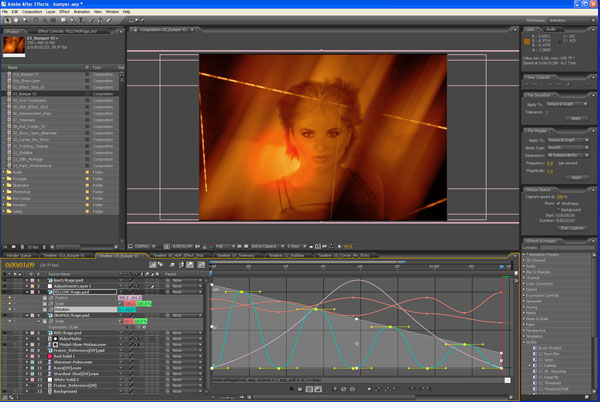Open the Wiggler Noise Type dropdown
Viewport: 600px width, 402px height.
pyautogui.click(x=568, y=148)
